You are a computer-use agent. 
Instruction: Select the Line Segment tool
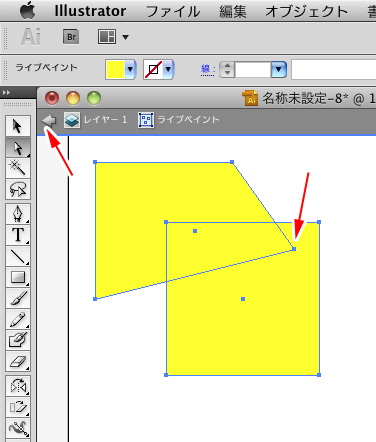point(18,256)
